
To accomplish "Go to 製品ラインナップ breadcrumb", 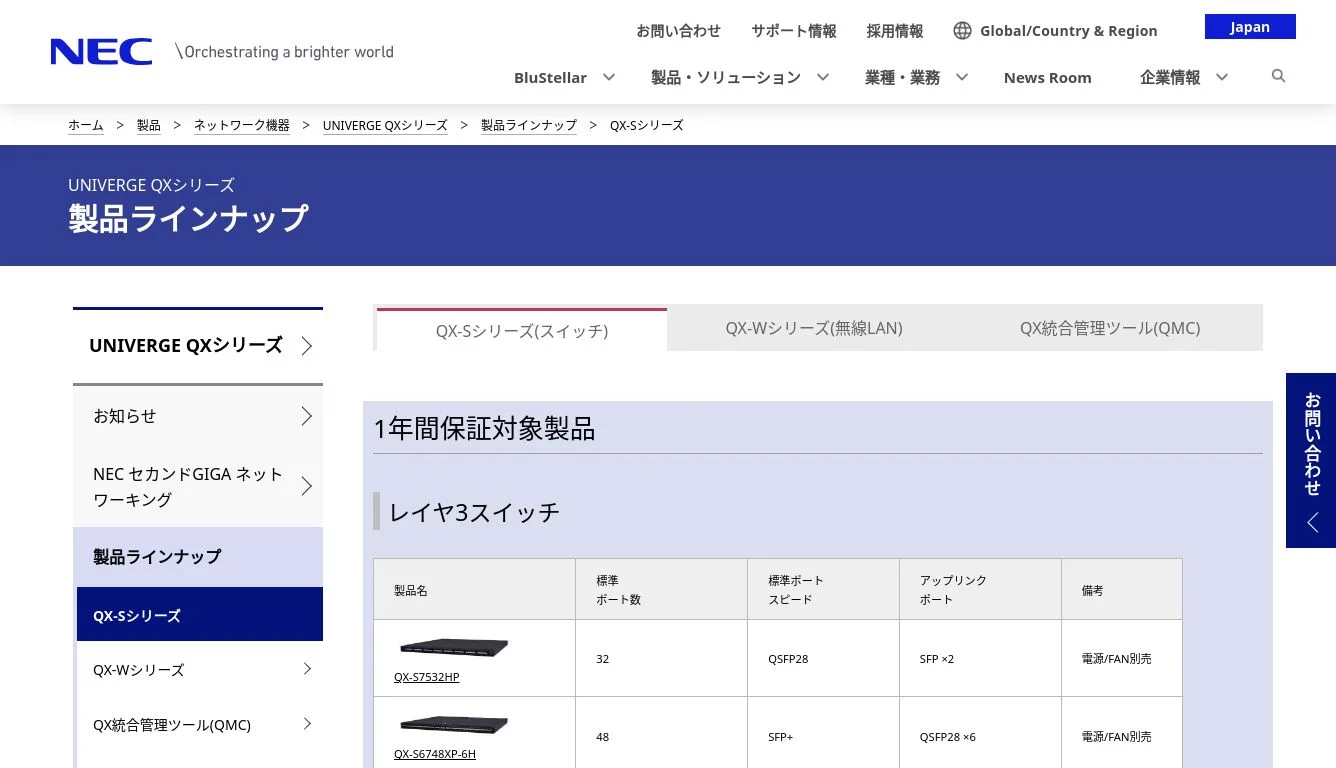I will [x=529, y=125].
